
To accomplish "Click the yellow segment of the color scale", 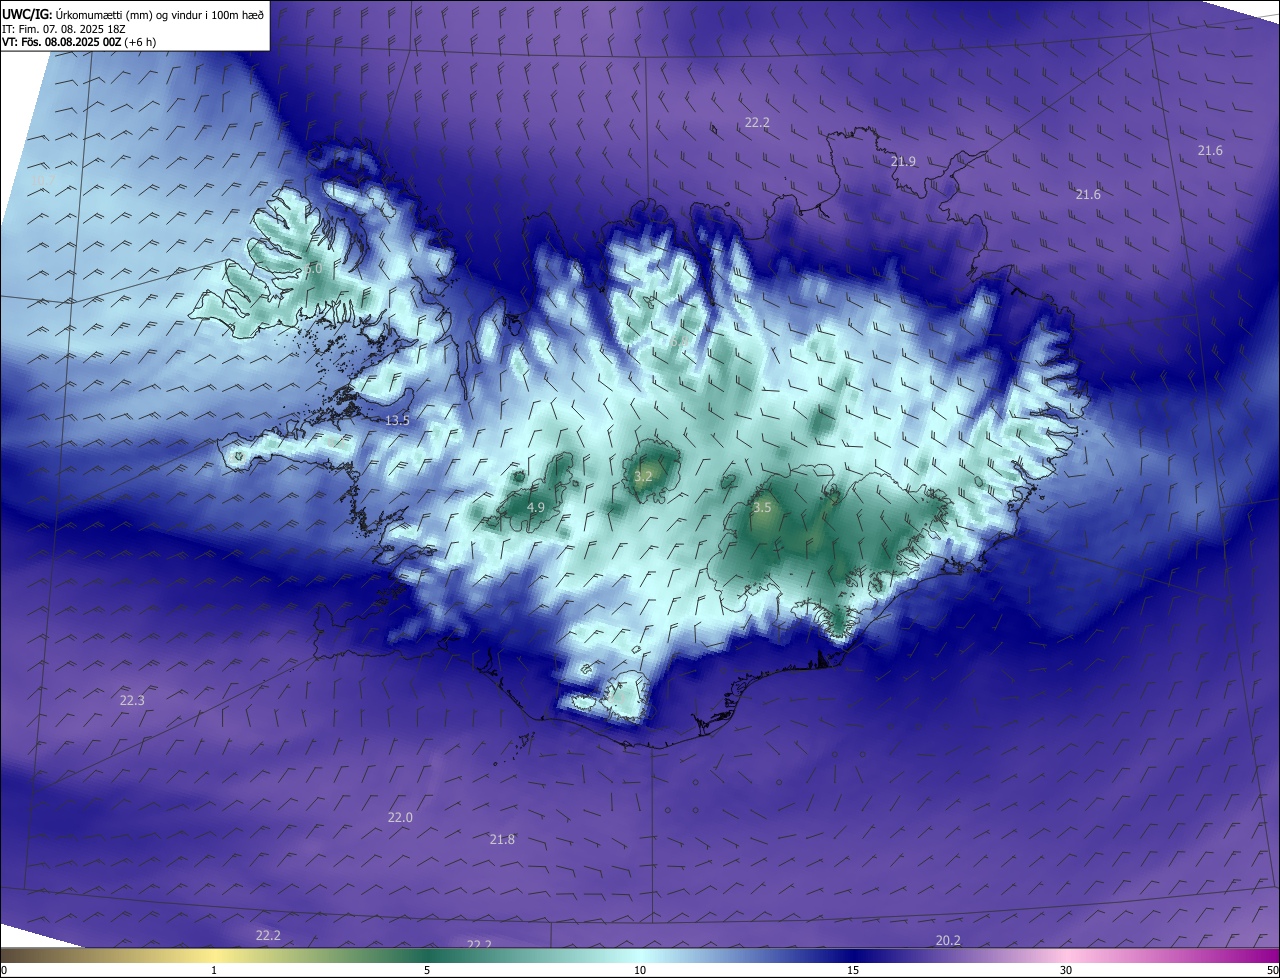I will (214, 956).
